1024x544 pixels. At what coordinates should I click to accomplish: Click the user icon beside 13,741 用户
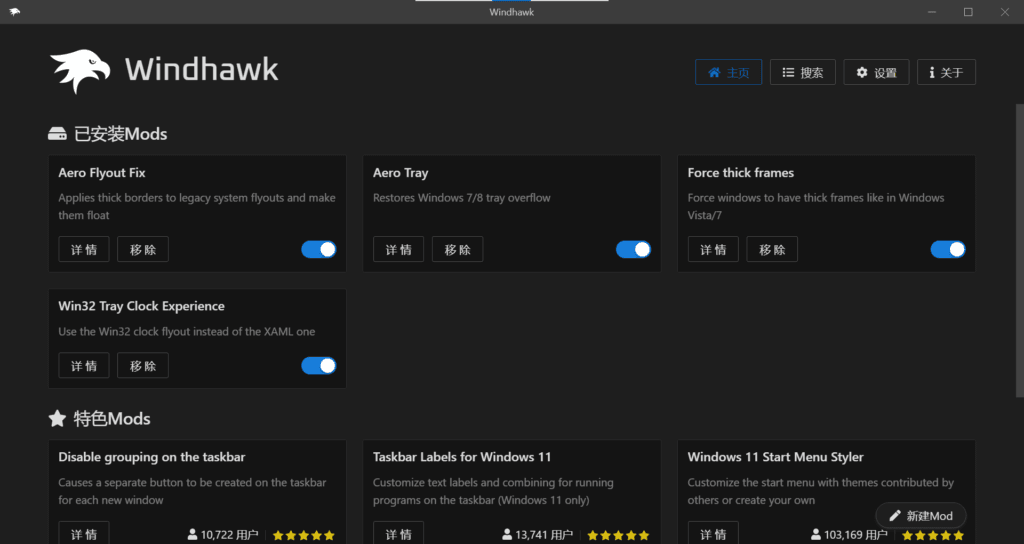point(508,535)
